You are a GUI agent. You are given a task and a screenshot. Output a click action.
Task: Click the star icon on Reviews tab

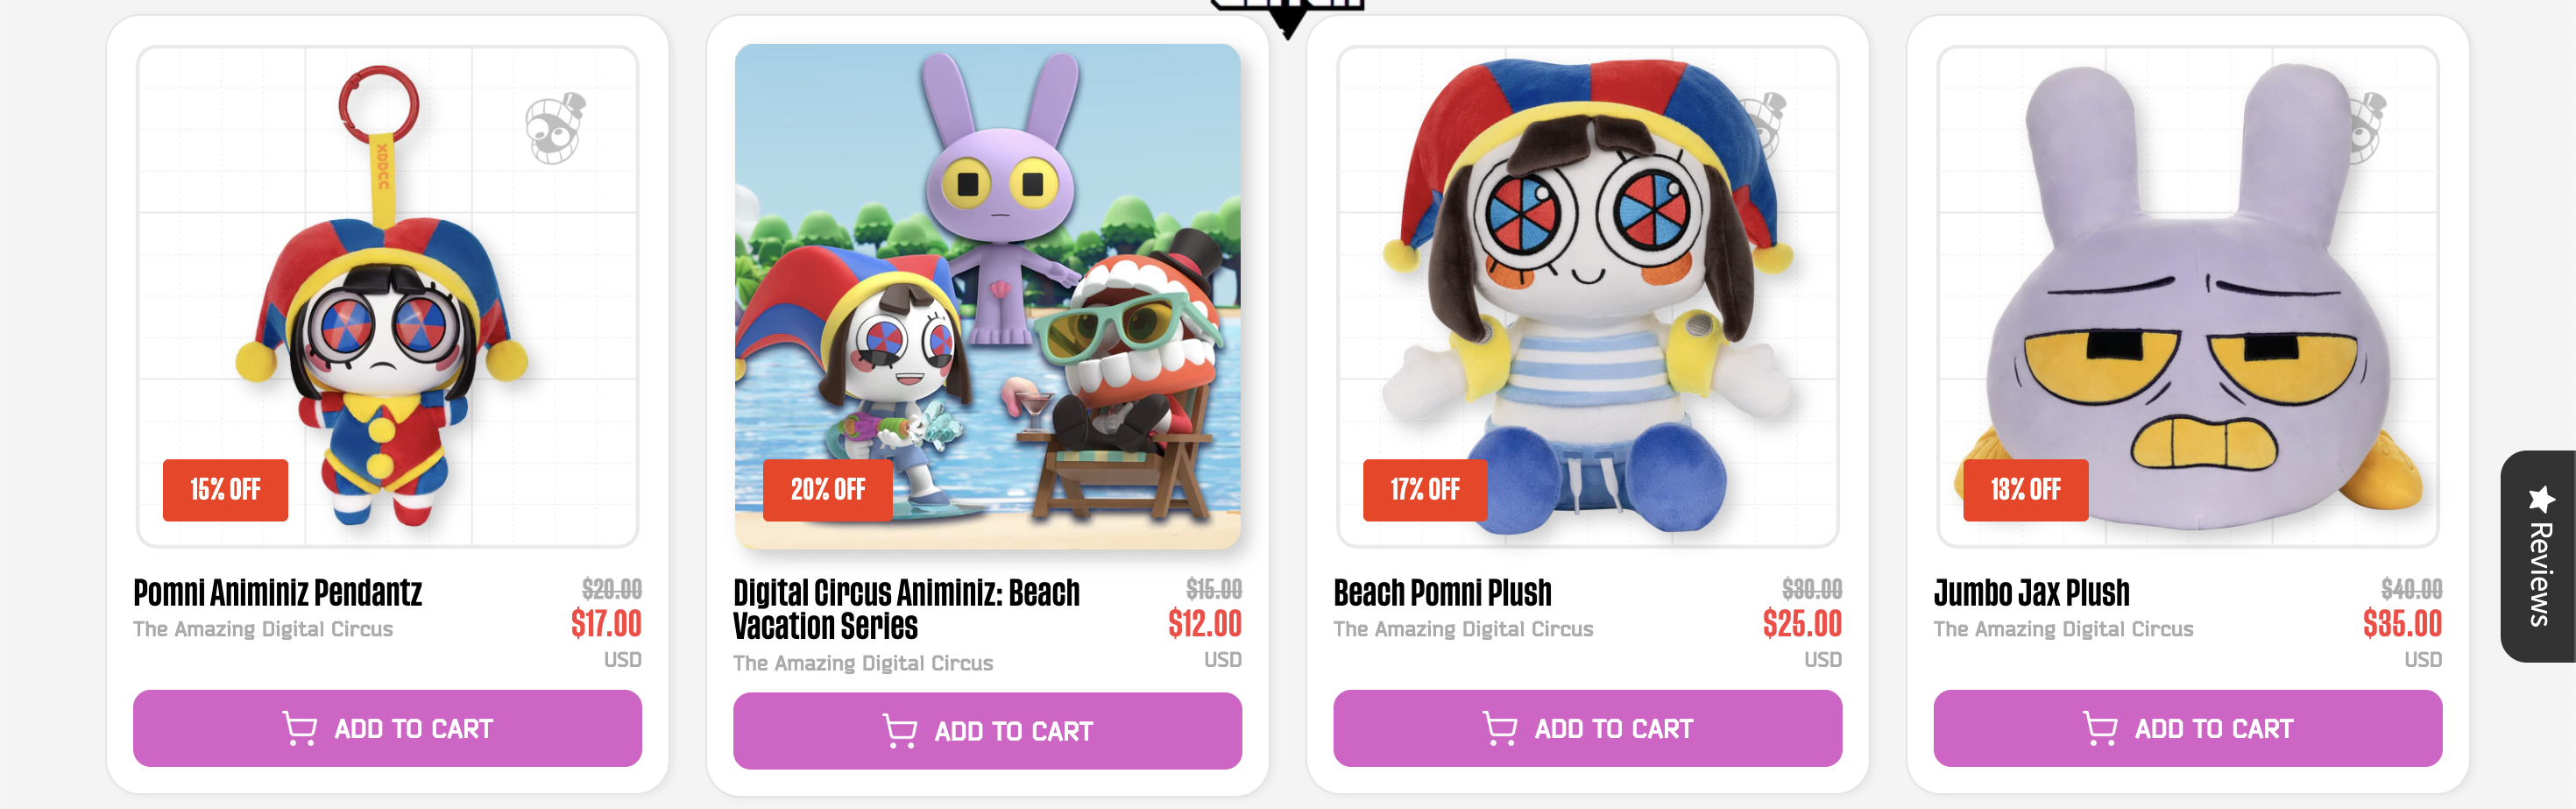click(x=2541, y=498)
